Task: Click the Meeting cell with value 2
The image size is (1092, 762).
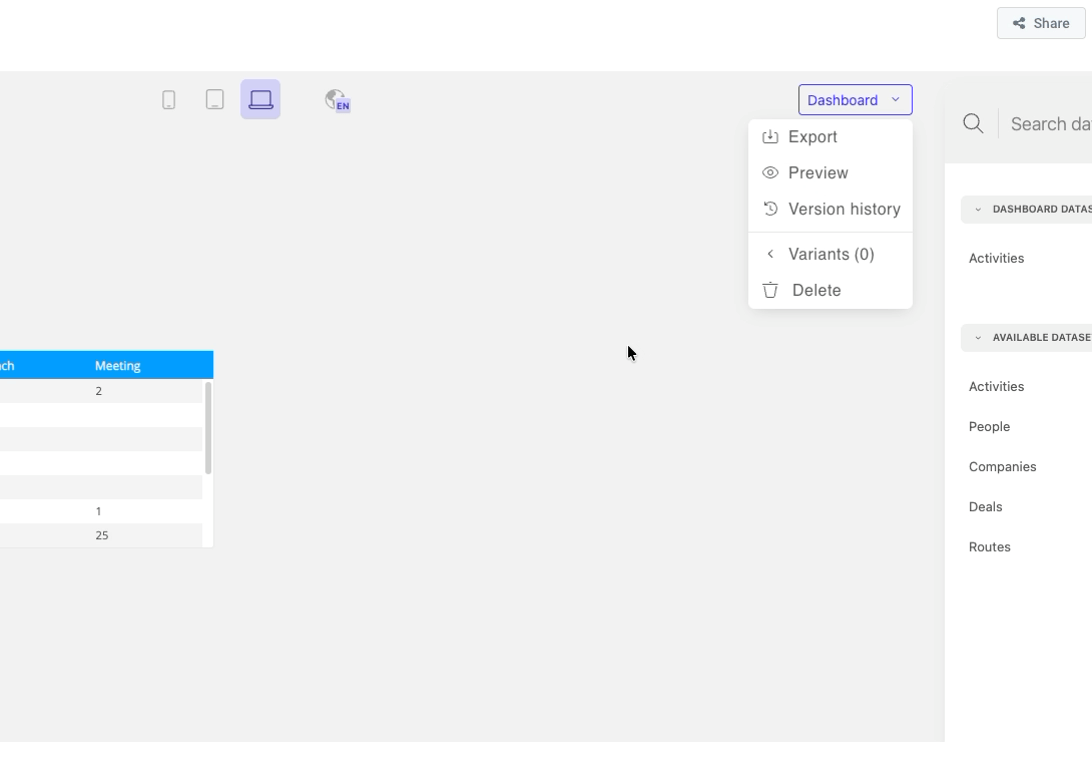Action: click(98, 391)
